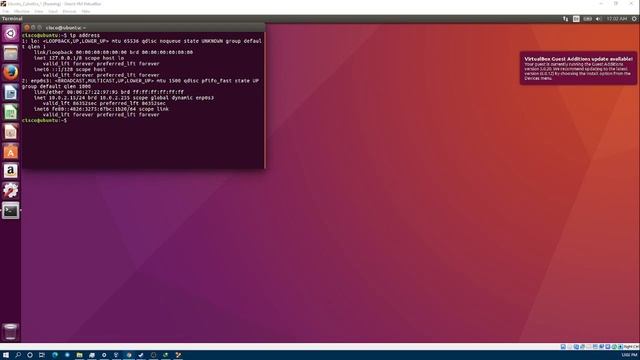The image size is (640, 360).
Task: Open LibreOffice Impress from the launcher
Action: [11, 132]
